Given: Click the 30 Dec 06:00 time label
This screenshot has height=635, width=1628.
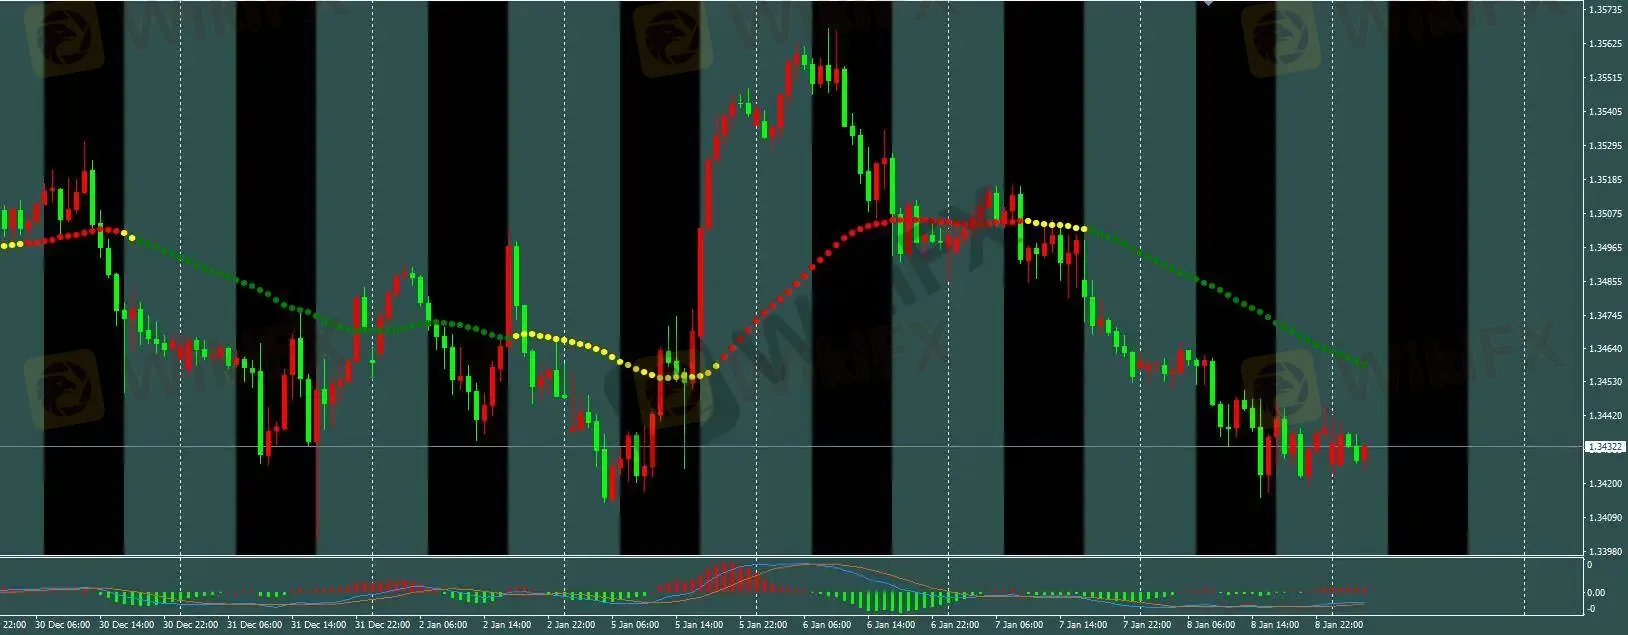Looking at the screenshot, I should pyautogui.click(x=62, y=625).
